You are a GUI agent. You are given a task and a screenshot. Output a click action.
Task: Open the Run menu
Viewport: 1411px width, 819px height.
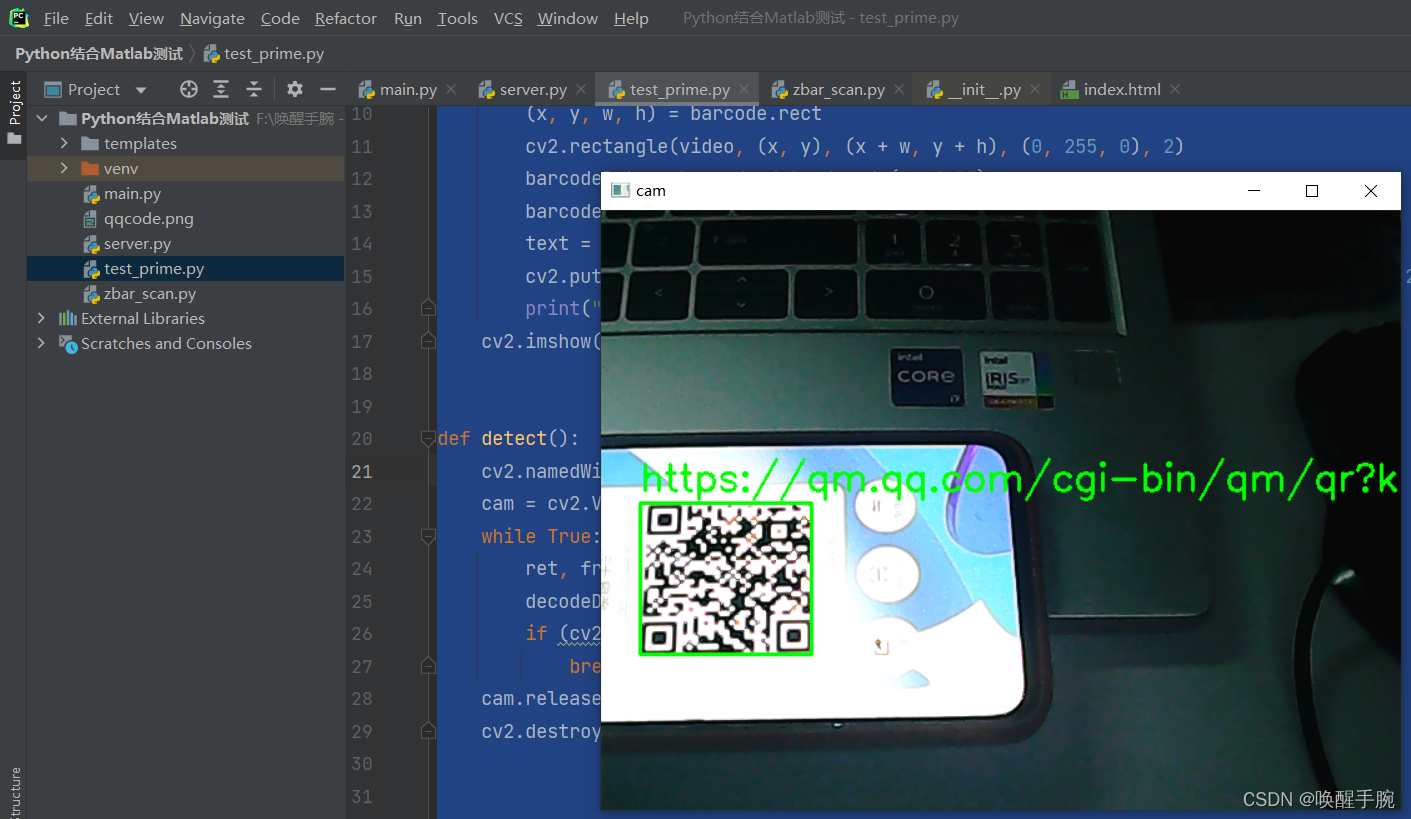point(408,19)
